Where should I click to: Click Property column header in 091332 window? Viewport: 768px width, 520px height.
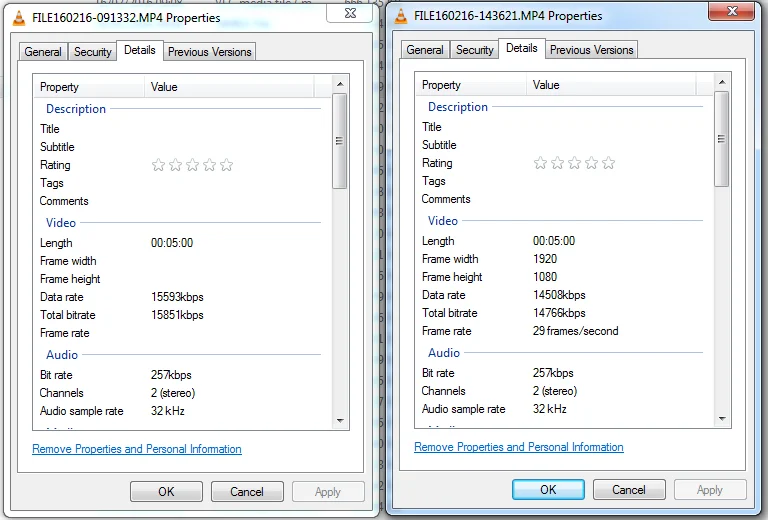[x=89, y=87]
